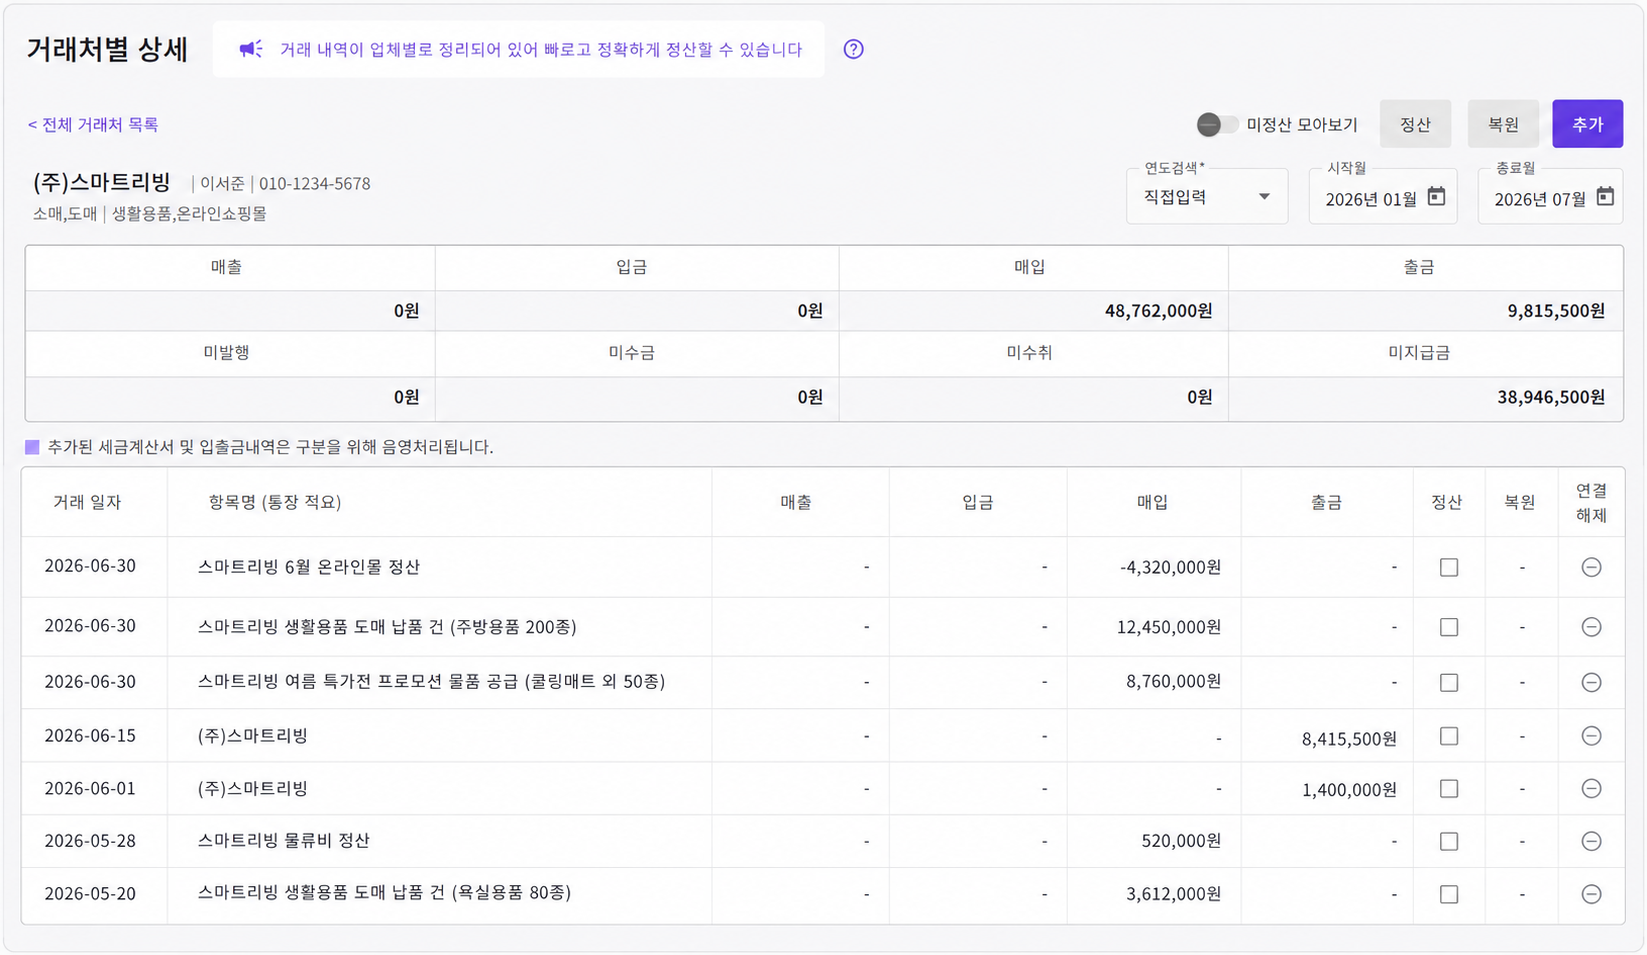This screenshot has height=955, width=1647.
Task: Click the 미수취 summary label
Action: pyautogui.click(x=1029, y=353)
